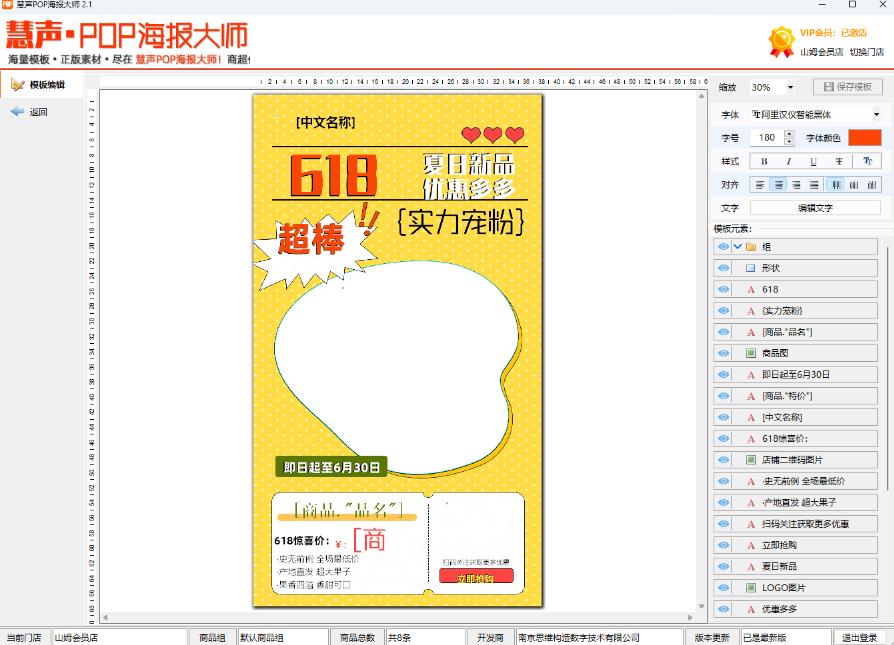Hide the 618 text layer
Screen dimensions: 894x645
(x=724, y=289)
